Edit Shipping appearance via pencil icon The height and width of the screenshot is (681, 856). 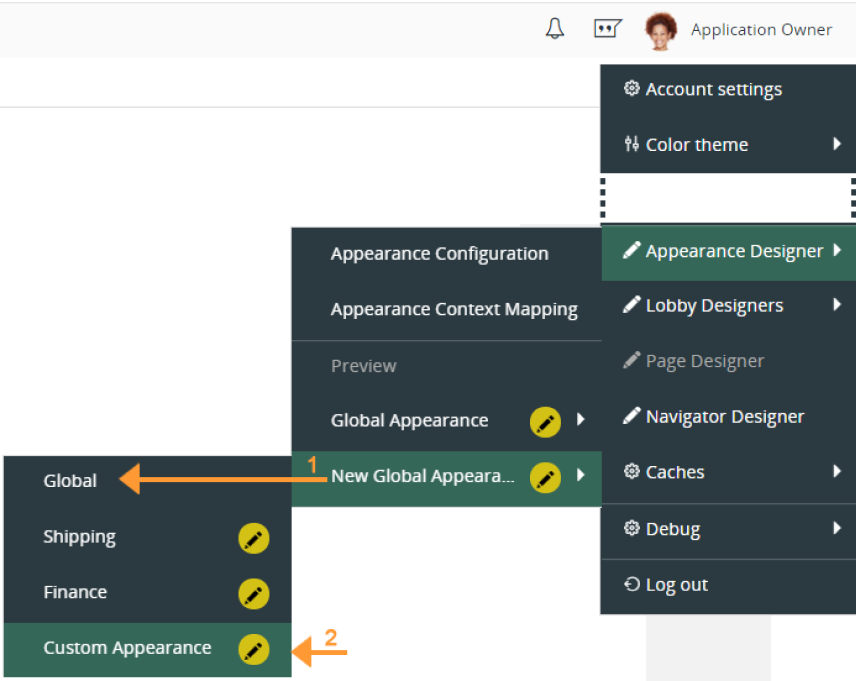click(x=254, y=538)
